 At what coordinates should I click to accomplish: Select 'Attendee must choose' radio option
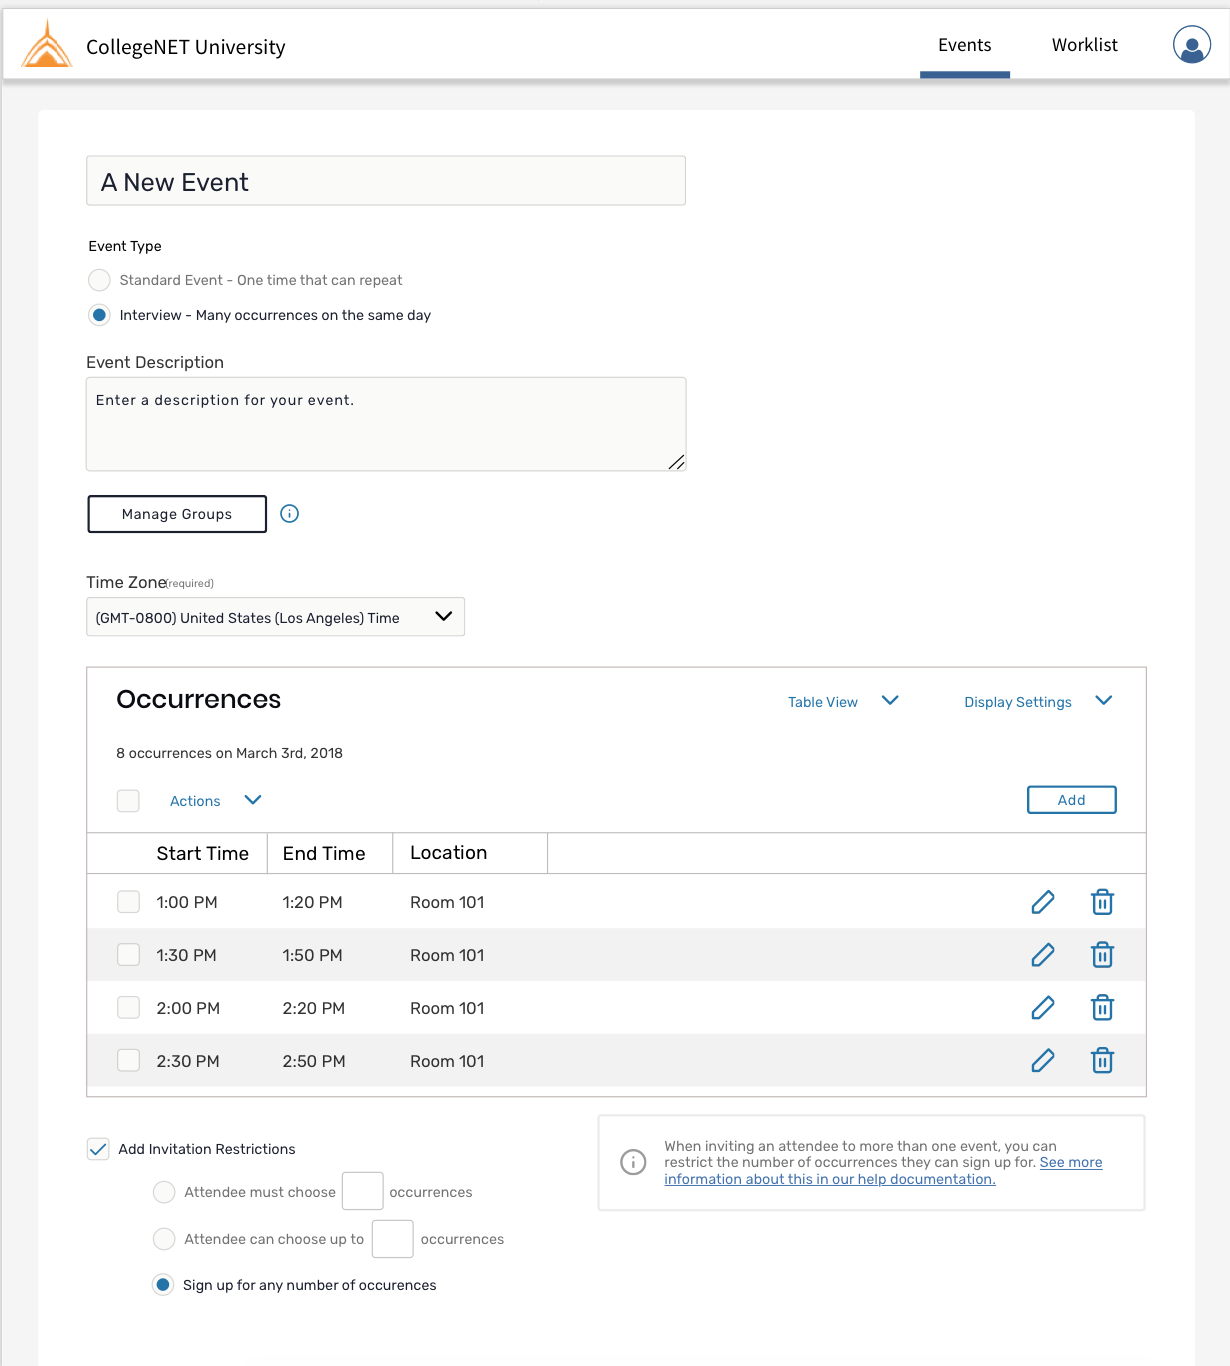click(163, 1192)
